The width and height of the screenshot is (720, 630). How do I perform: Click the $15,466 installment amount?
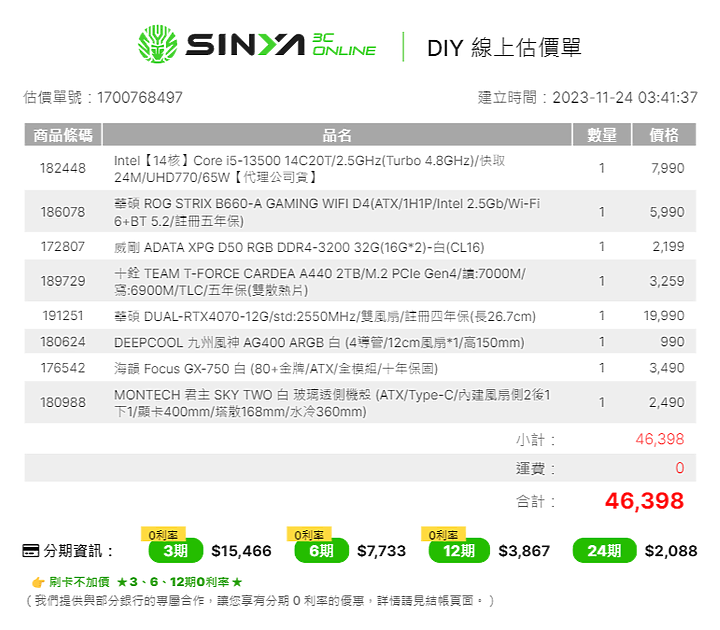[242, 551]
